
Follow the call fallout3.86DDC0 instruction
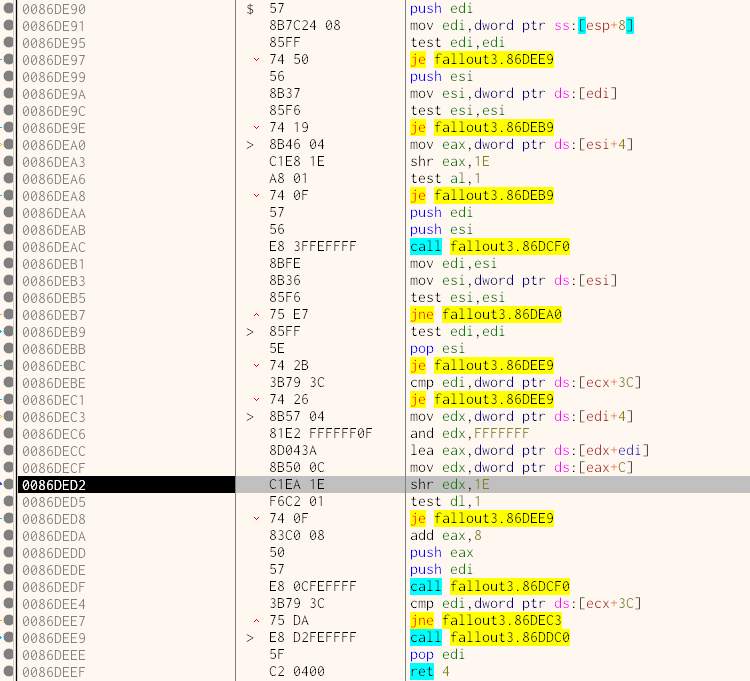click(490, 637)
